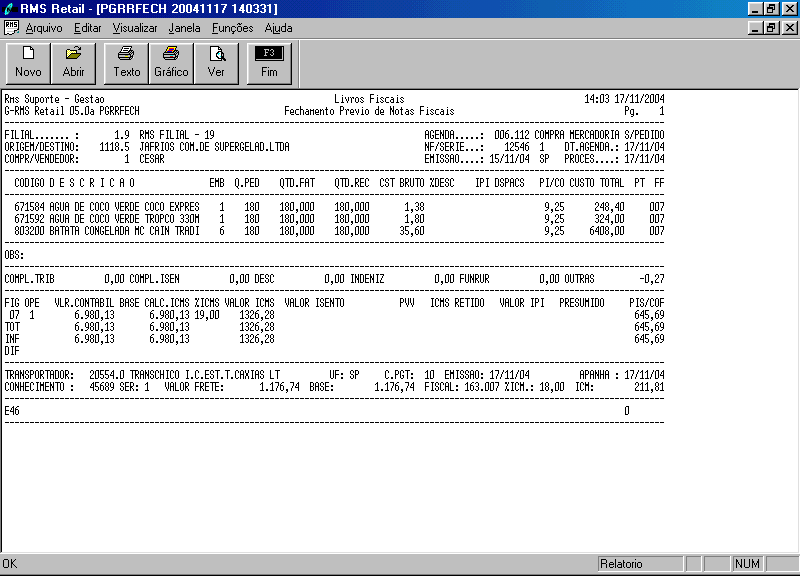This screenshot has width=800, height=576.
Task: Click the INF row label
Action: coord(12,339)
